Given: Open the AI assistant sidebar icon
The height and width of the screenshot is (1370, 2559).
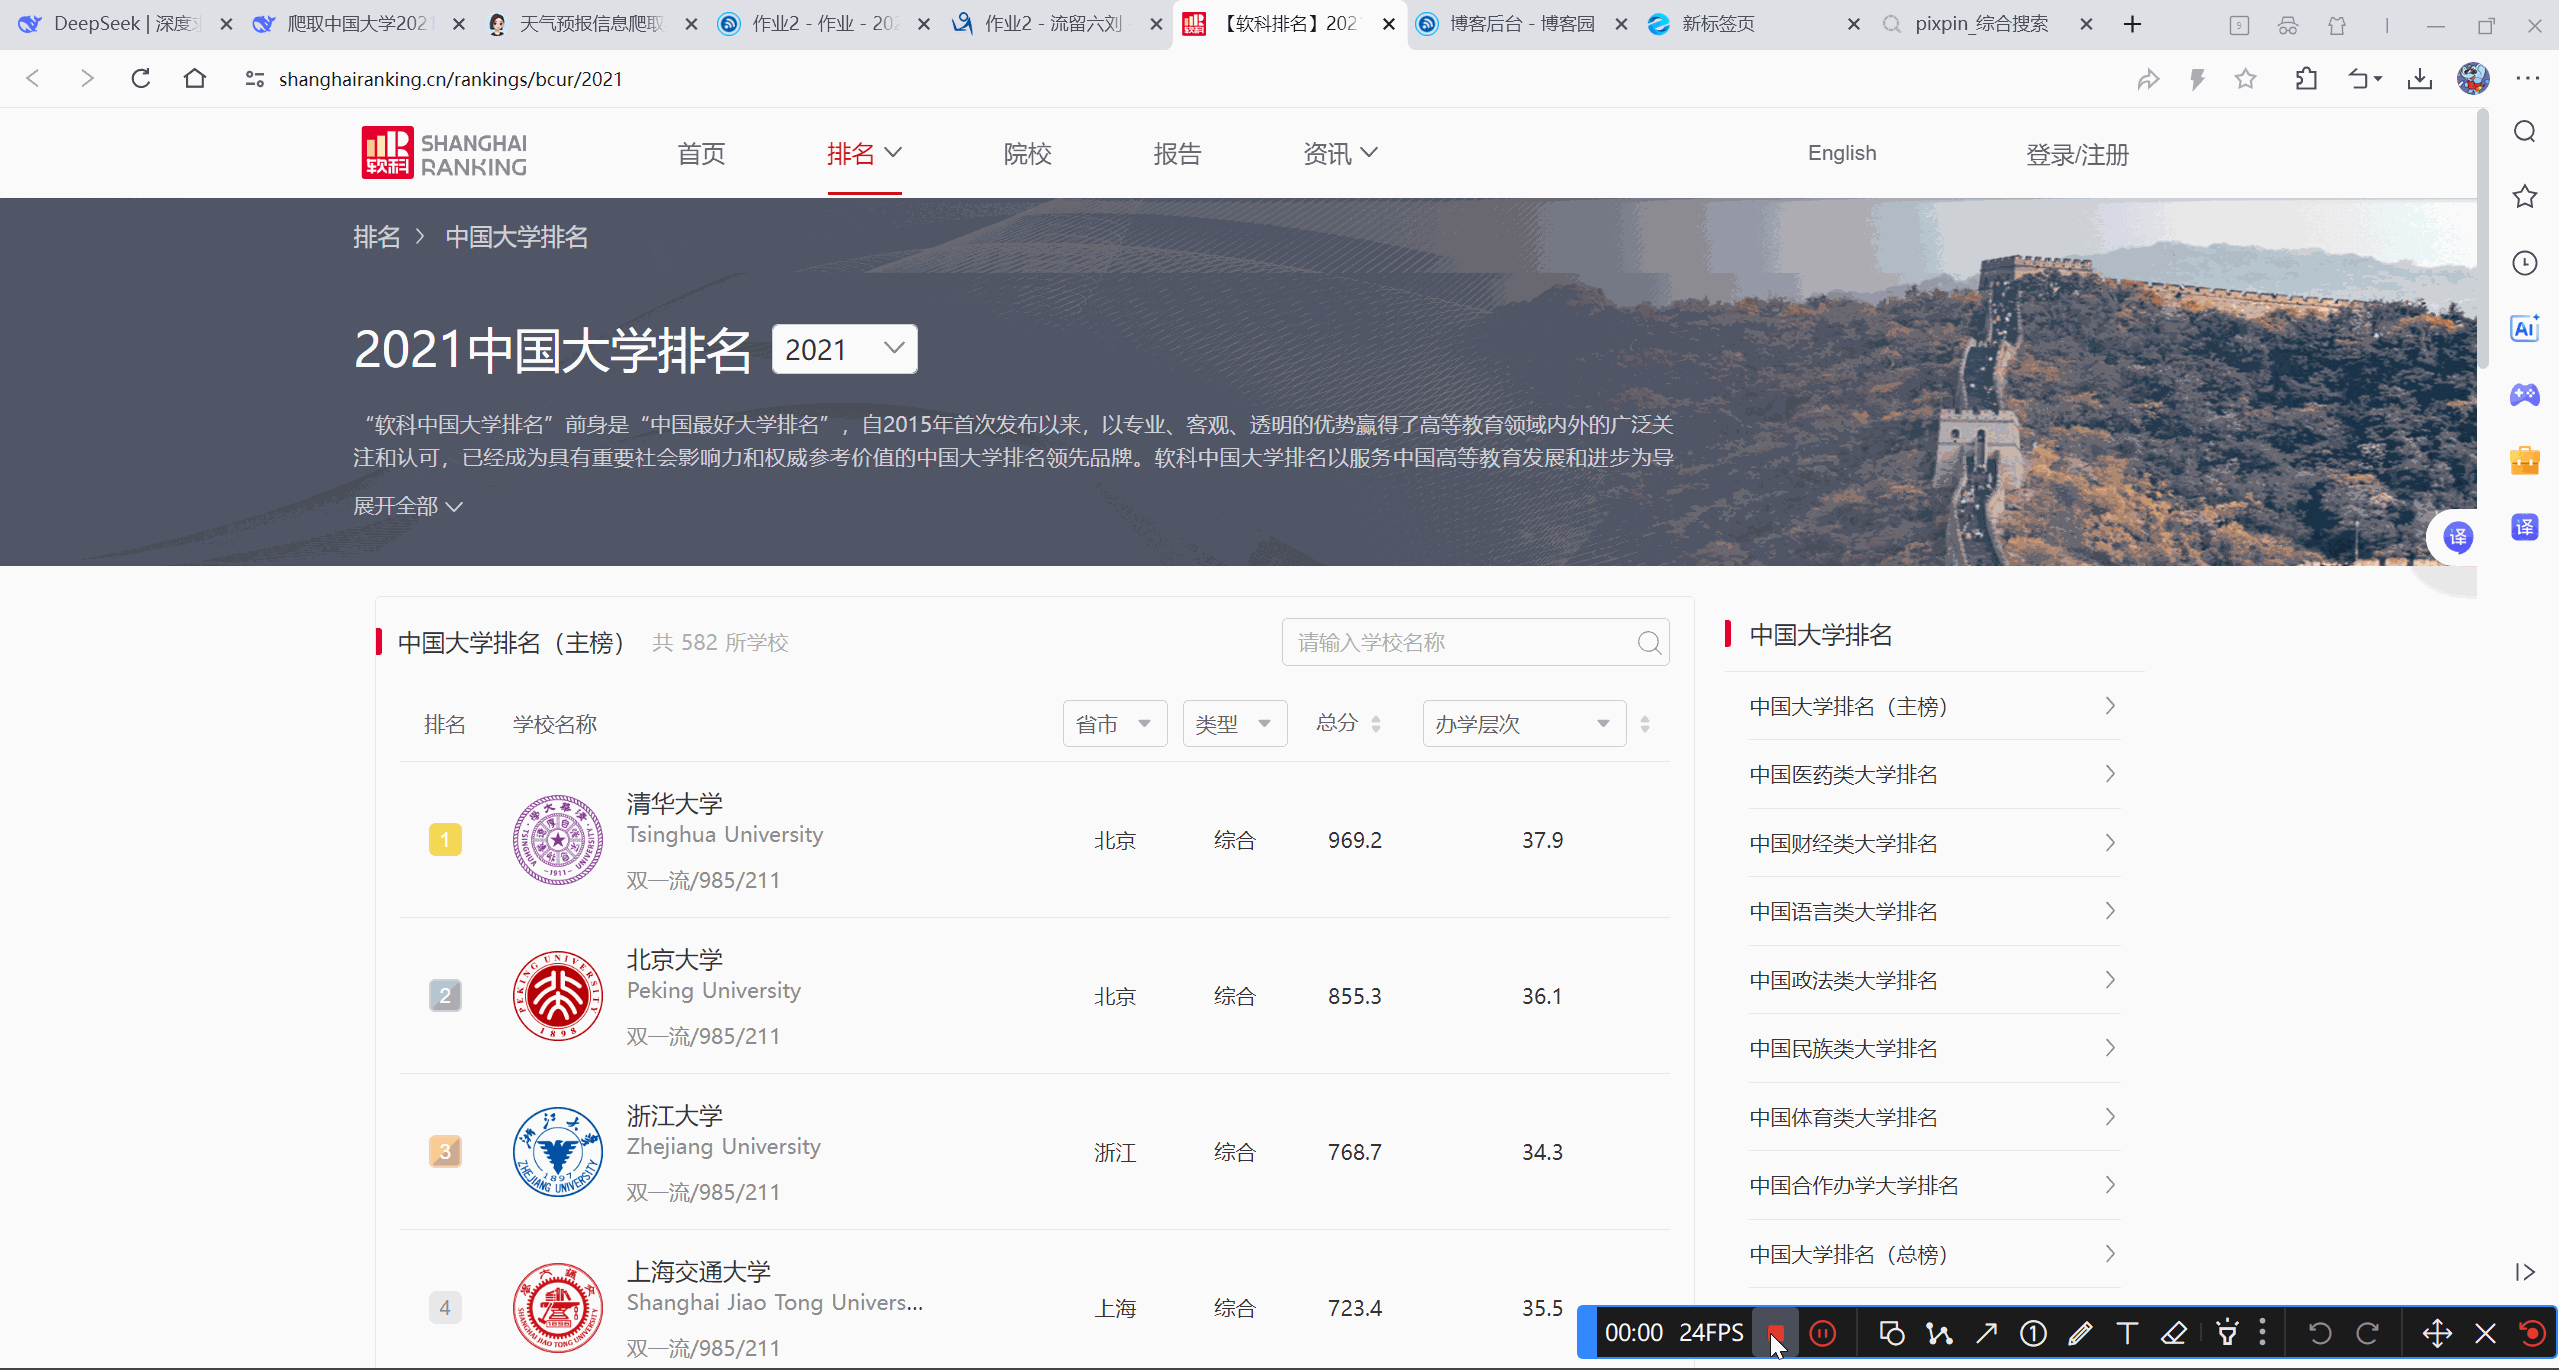Looking at the screenshot, I should click(2524, 329).
